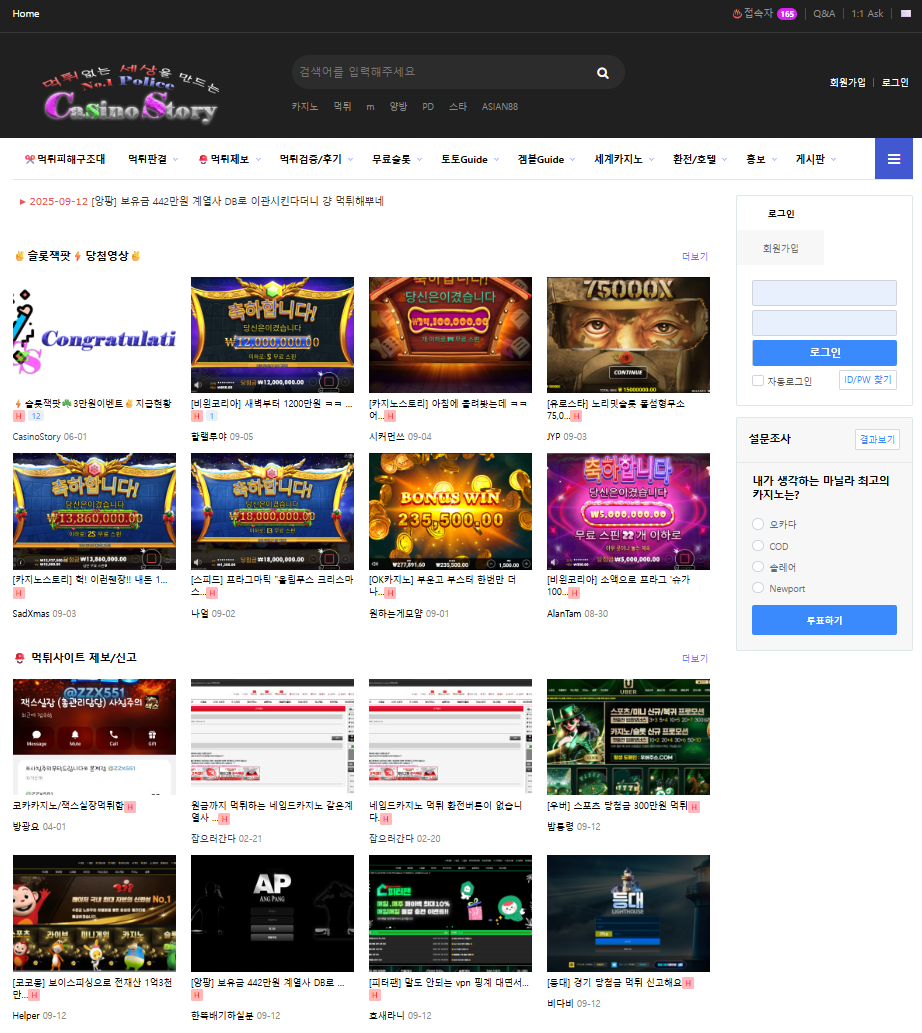Click the search keyword input field

pos(440,72)
